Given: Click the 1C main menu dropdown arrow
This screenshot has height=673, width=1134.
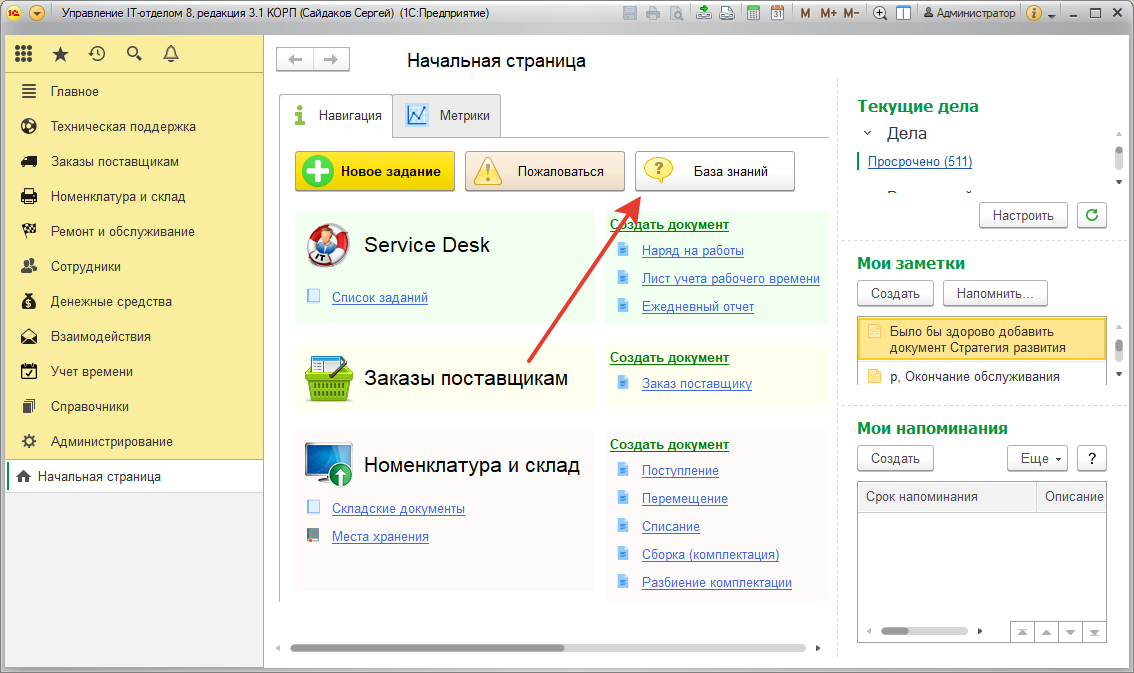Looking at the screenshot, I should [37, 13].
